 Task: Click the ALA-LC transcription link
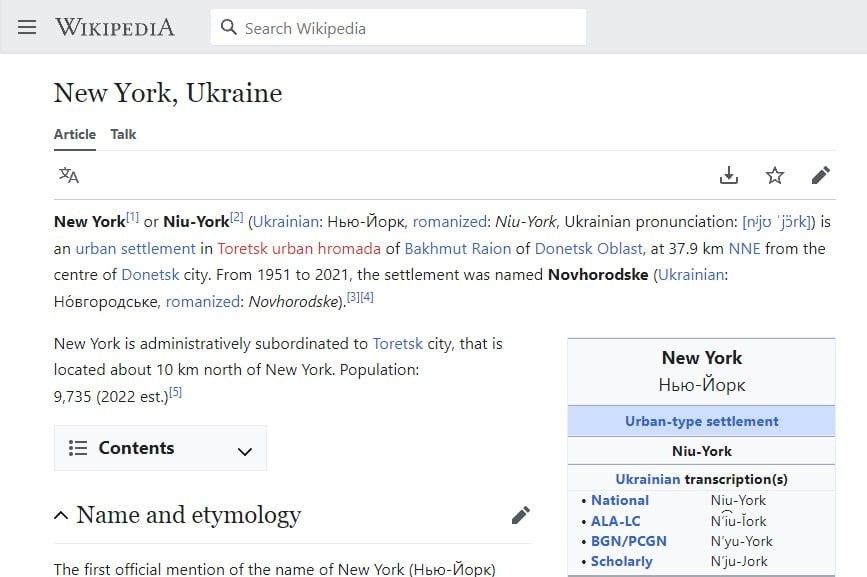click(x=615, y=521)
